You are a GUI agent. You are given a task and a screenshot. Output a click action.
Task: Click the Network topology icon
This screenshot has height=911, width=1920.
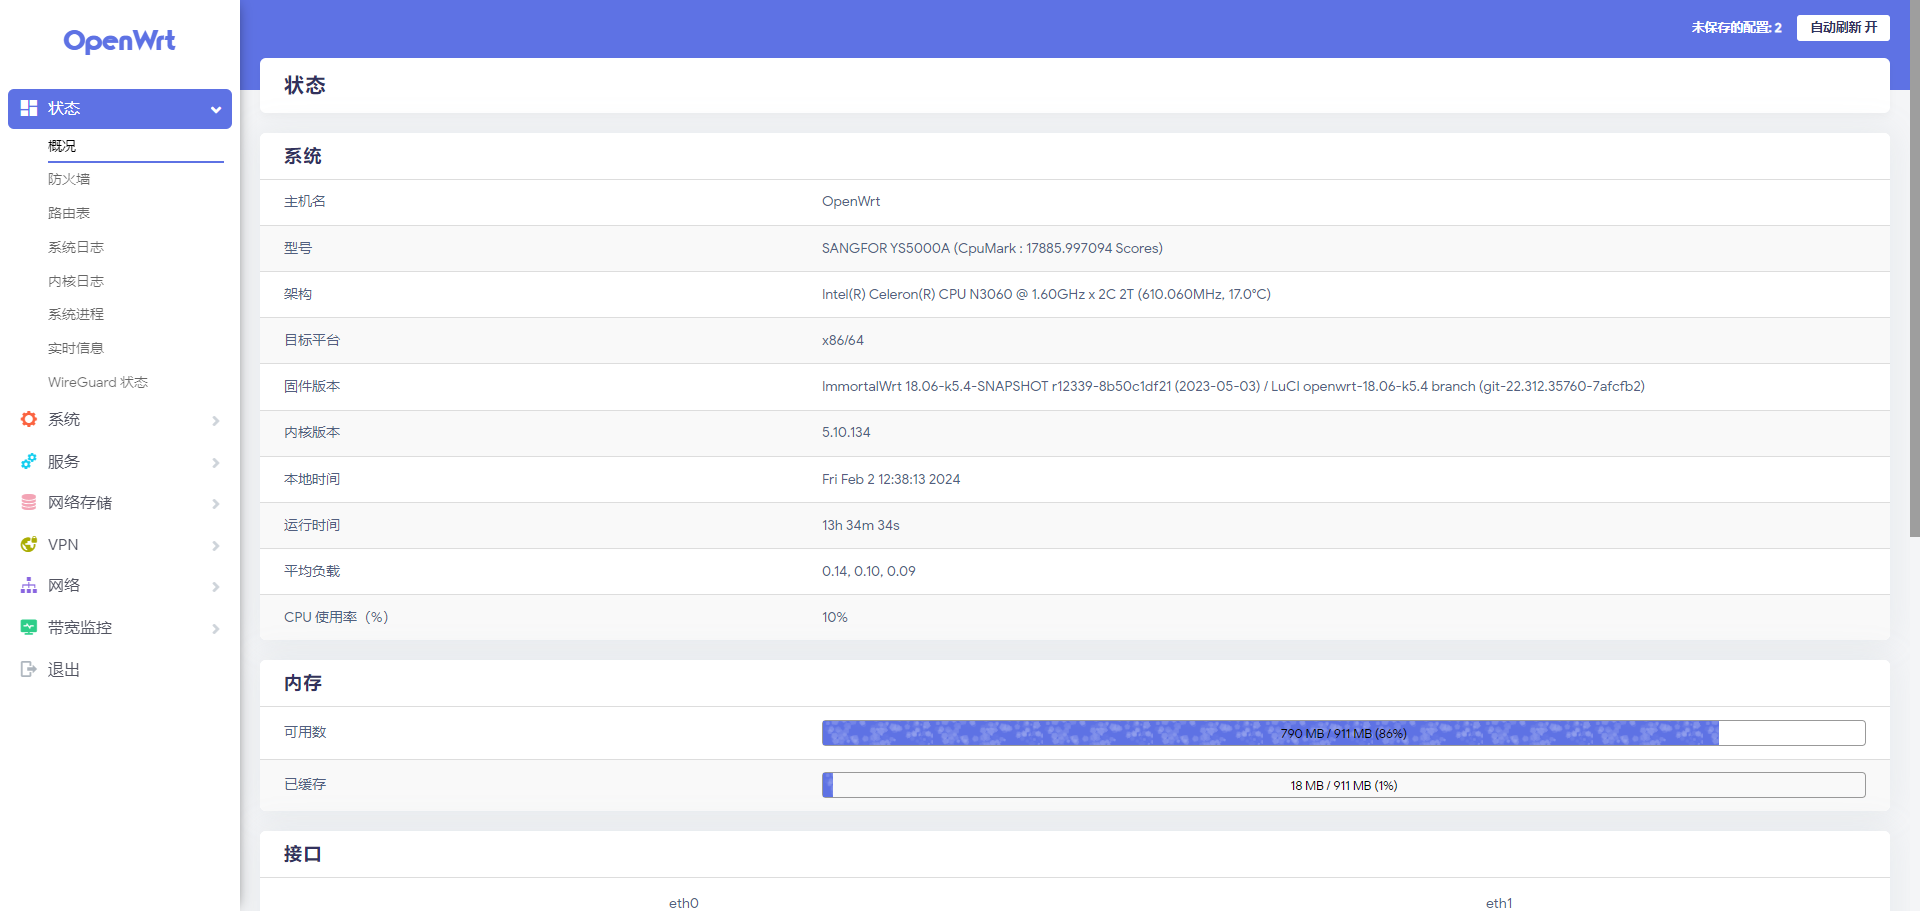tap(29, 586)
